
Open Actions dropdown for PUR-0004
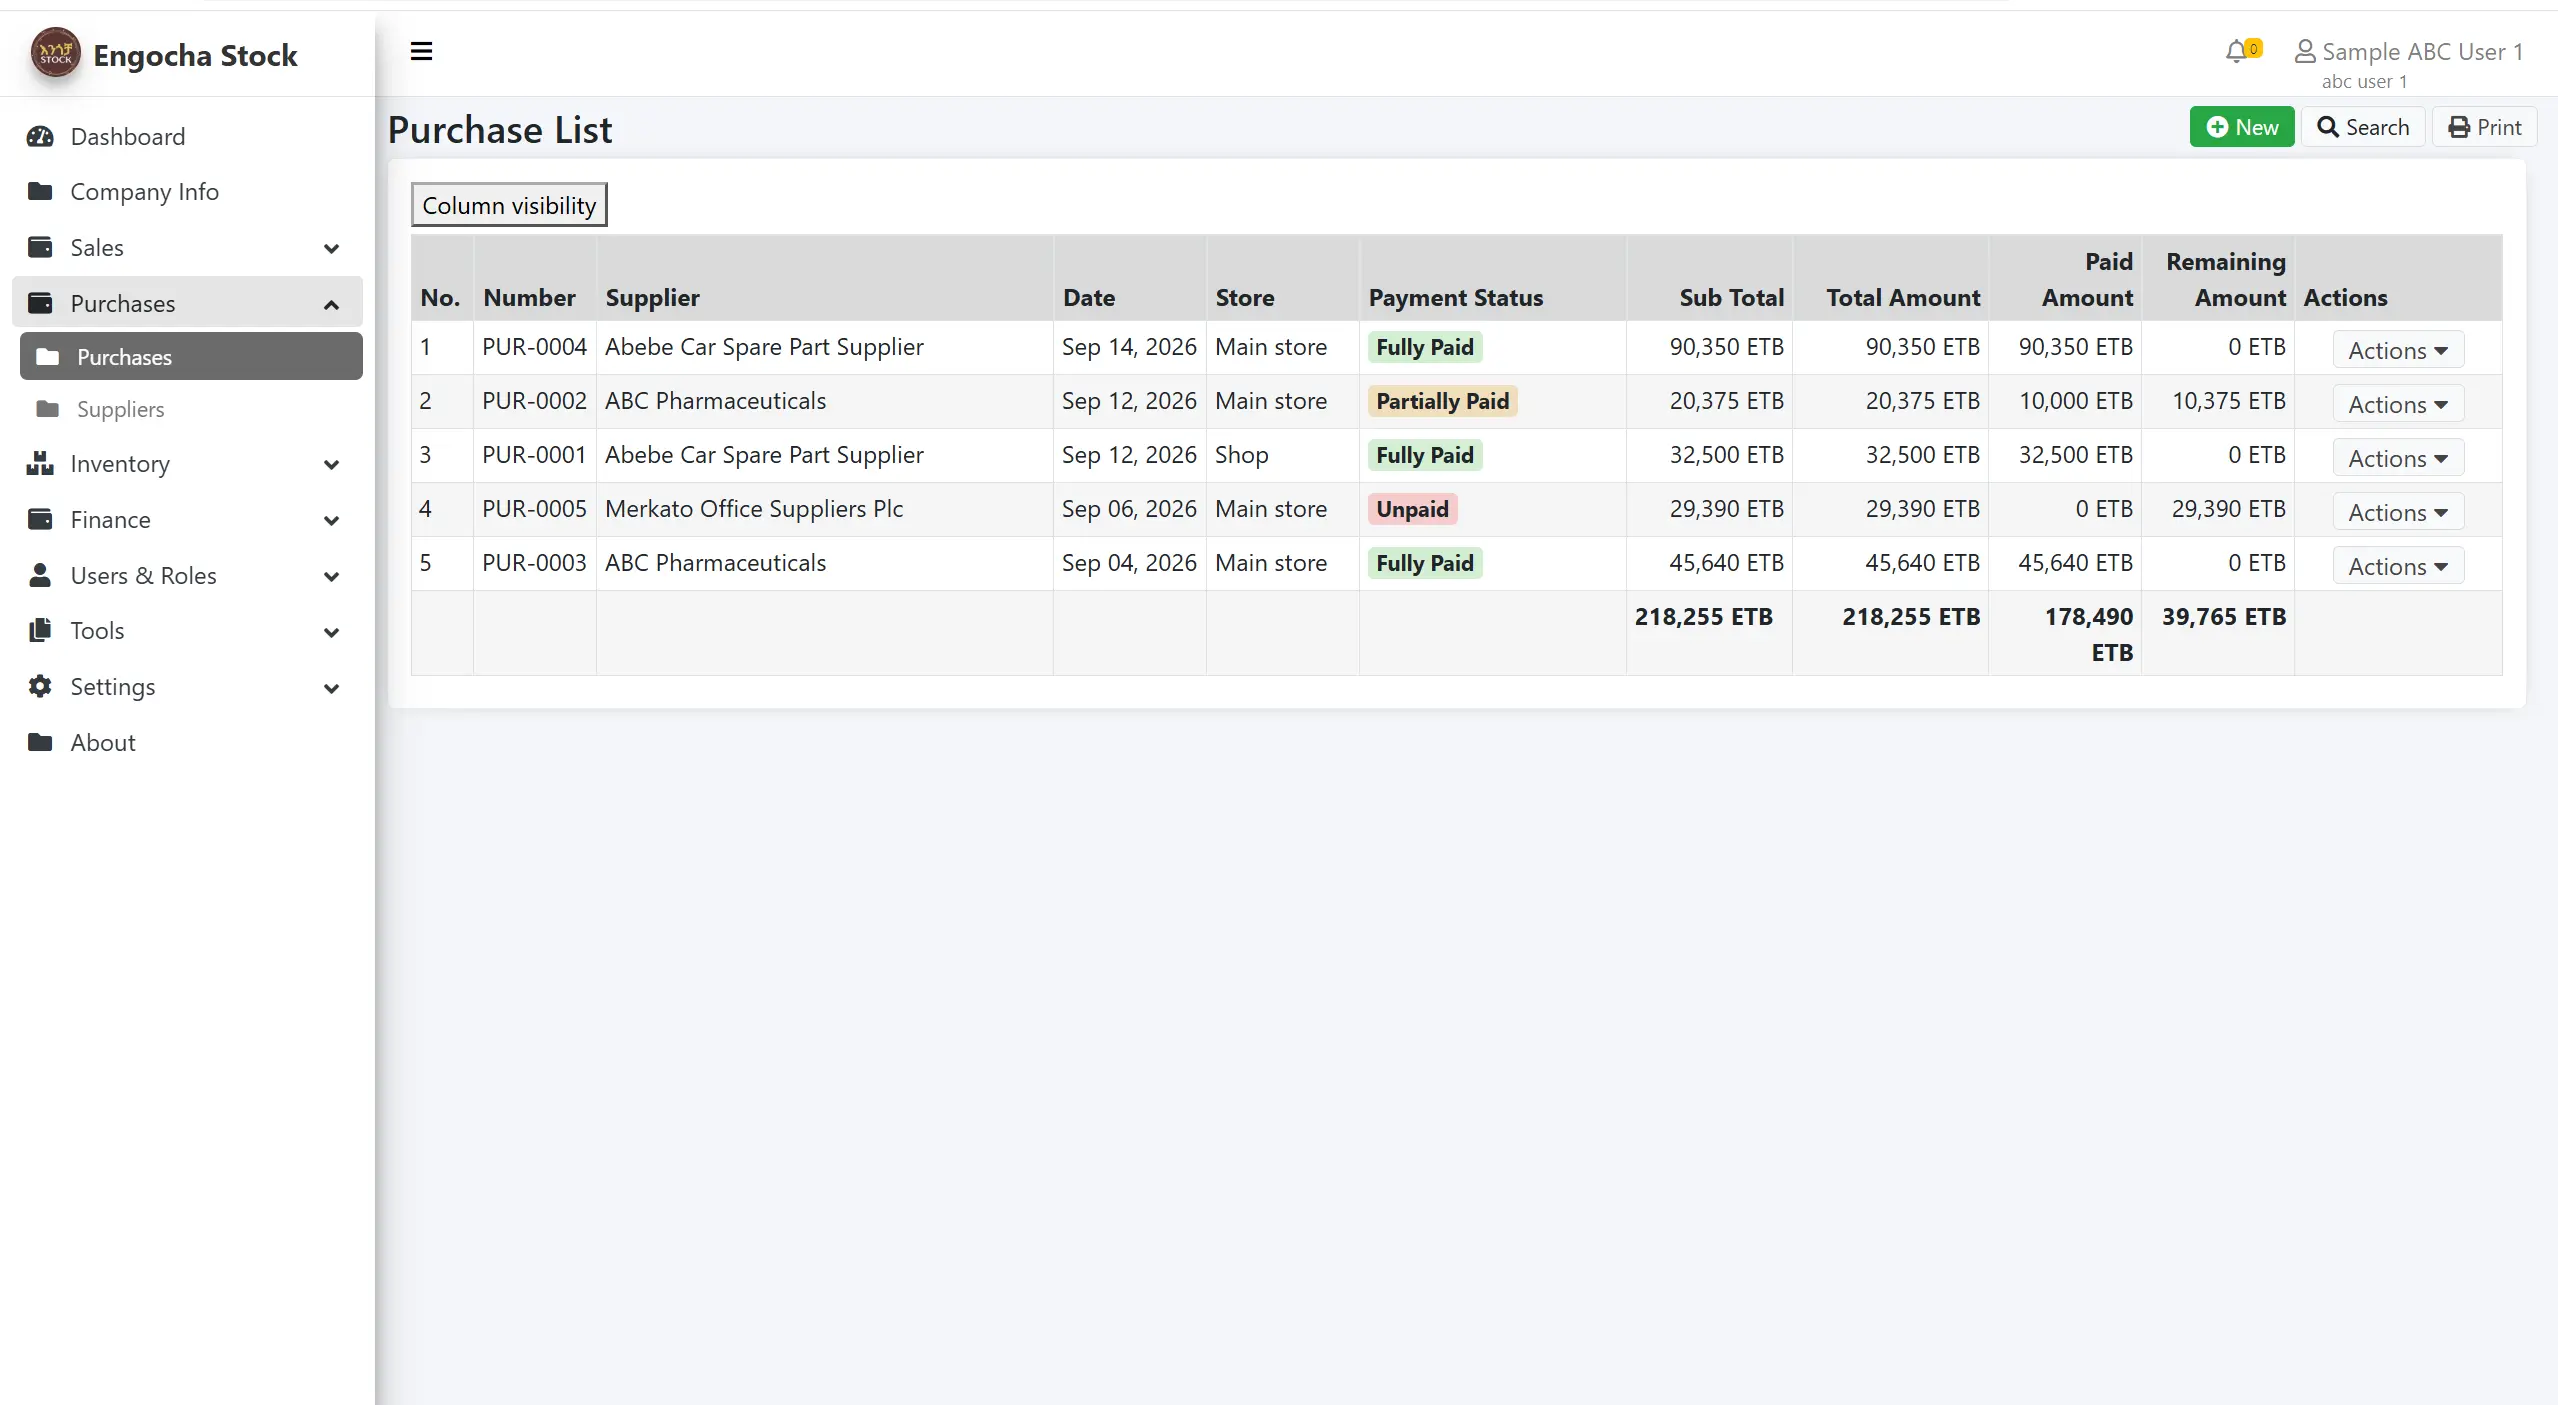2398,350
